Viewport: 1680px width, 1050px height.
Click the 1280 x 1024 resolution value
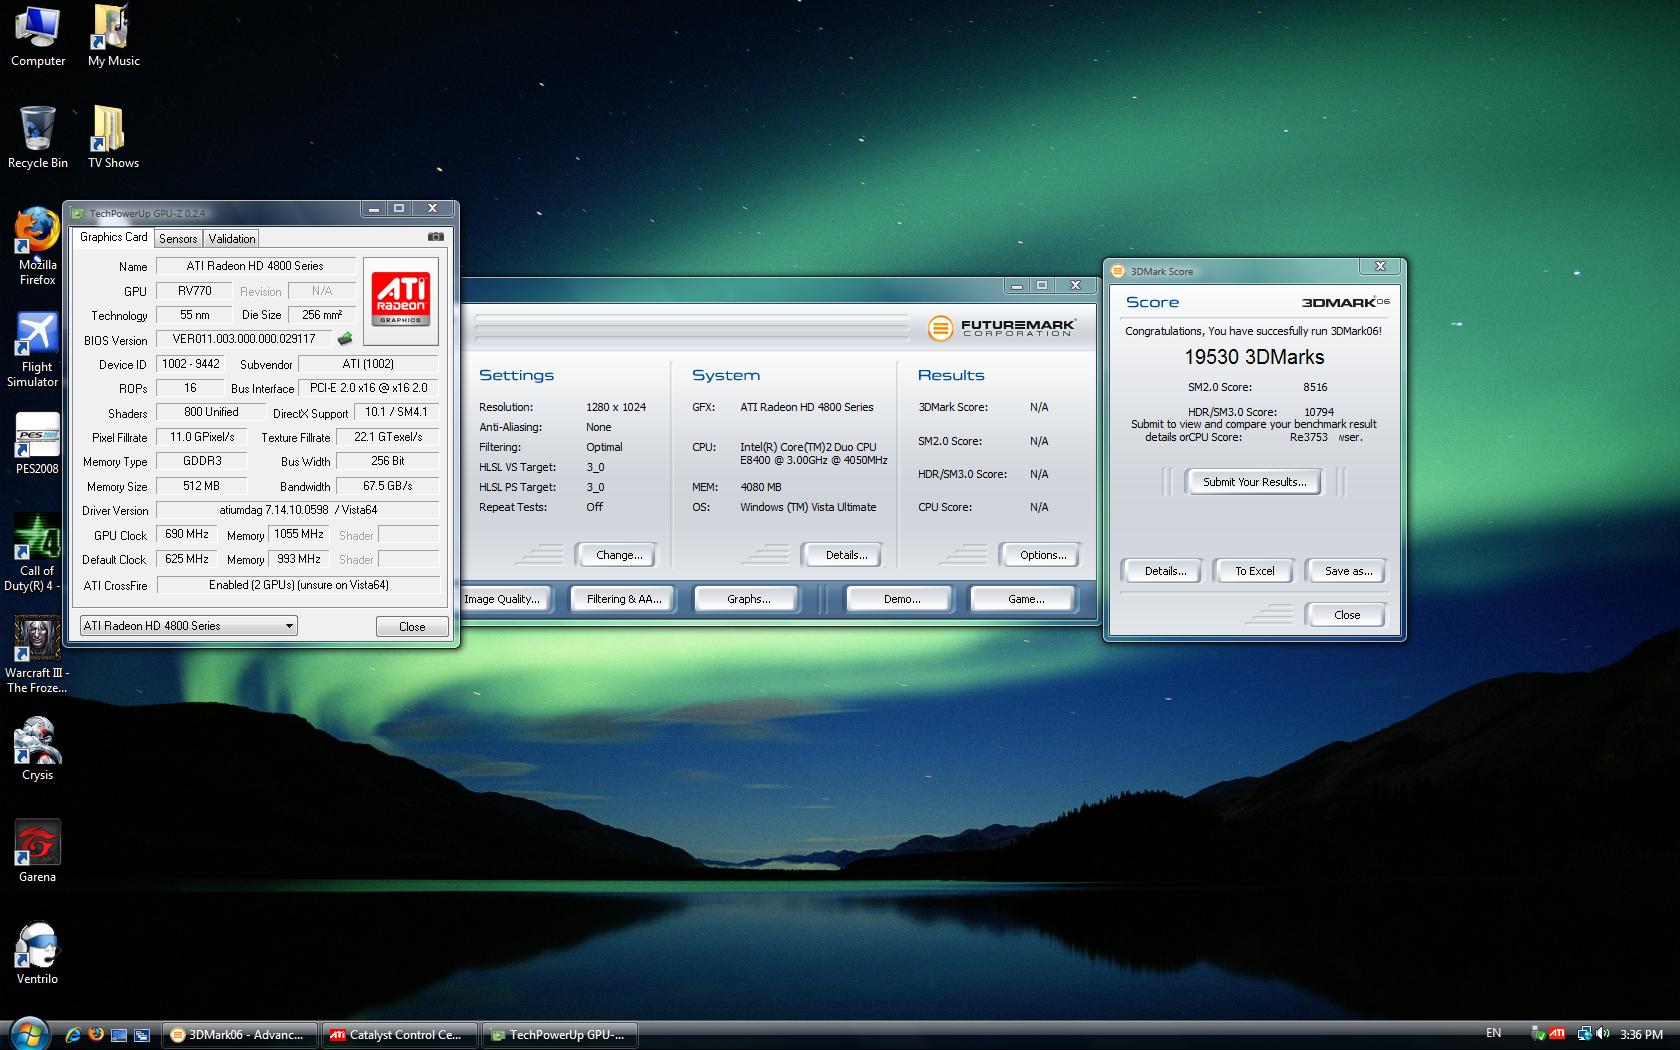(x=616, y=407)
